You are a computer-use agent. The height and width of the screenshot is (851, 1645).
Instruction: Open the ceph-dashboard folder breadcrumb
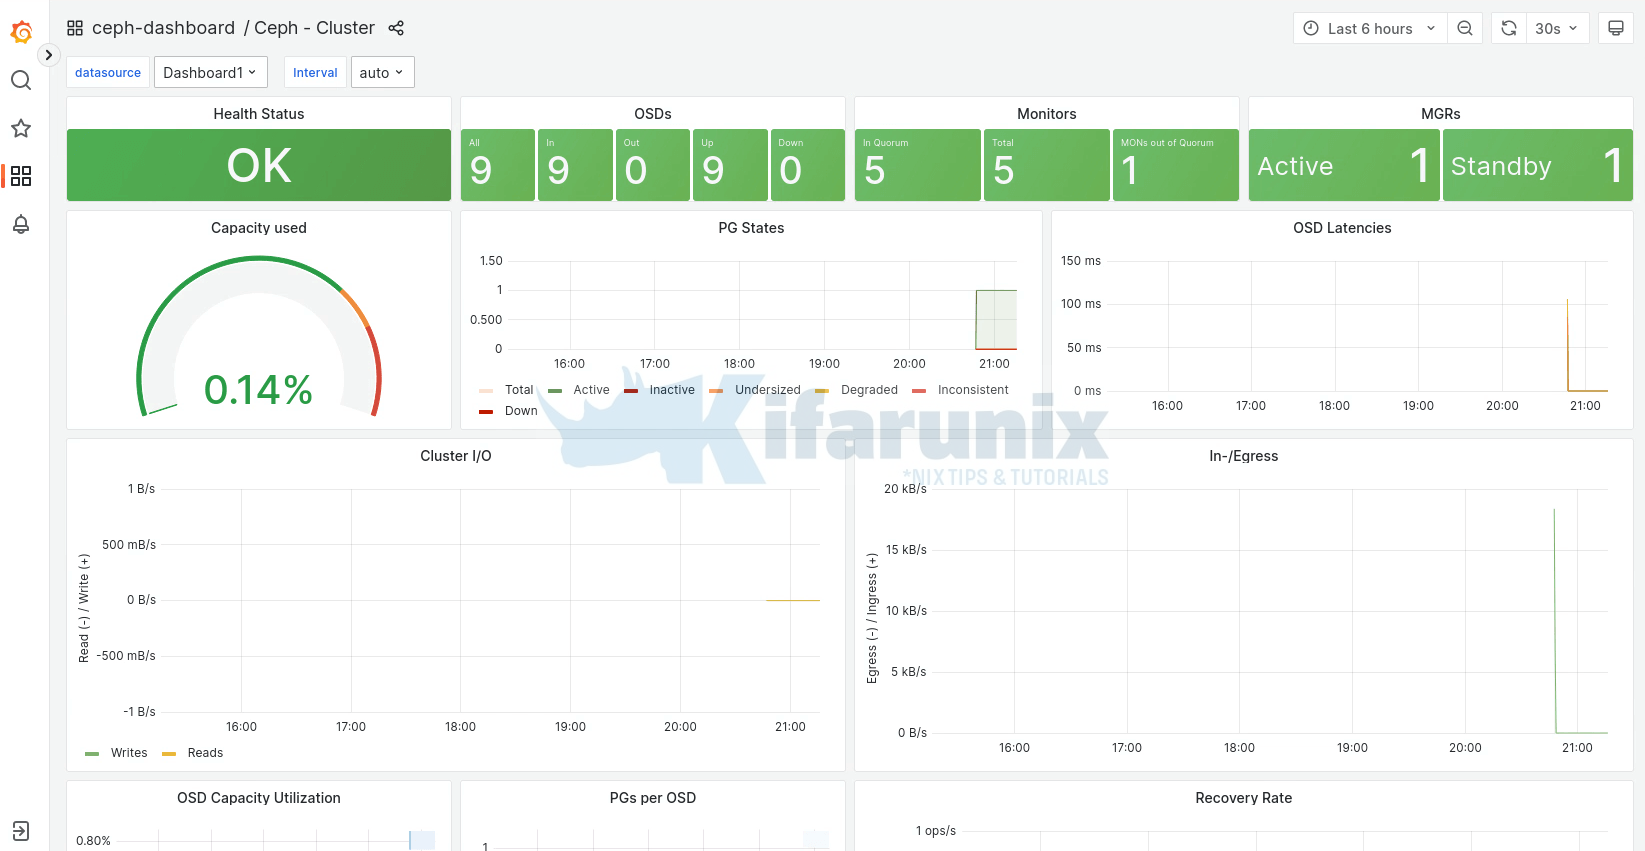point(163,28)
